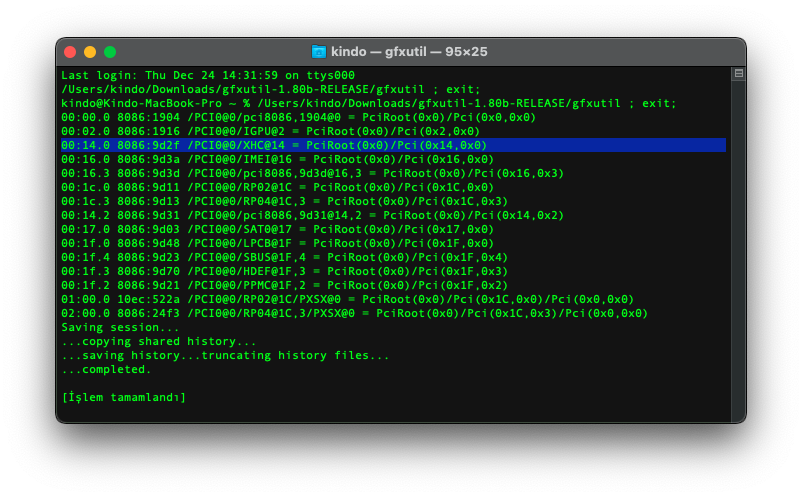
Task: Click the window title 'kindo — gfxutil — 95×25'
Action: [x=411, y=52]
